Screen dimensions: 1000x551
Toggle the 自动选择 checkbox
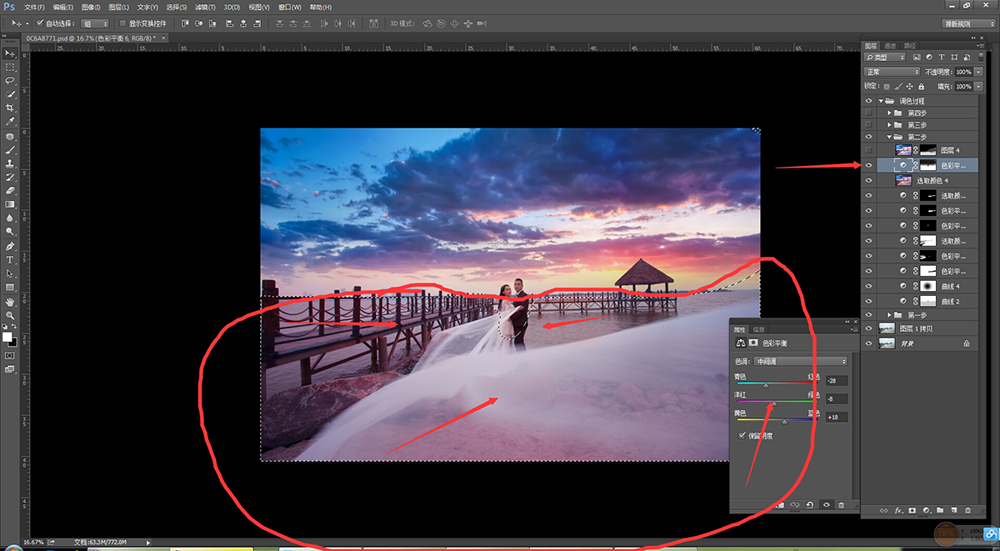[x=40, y=24]
